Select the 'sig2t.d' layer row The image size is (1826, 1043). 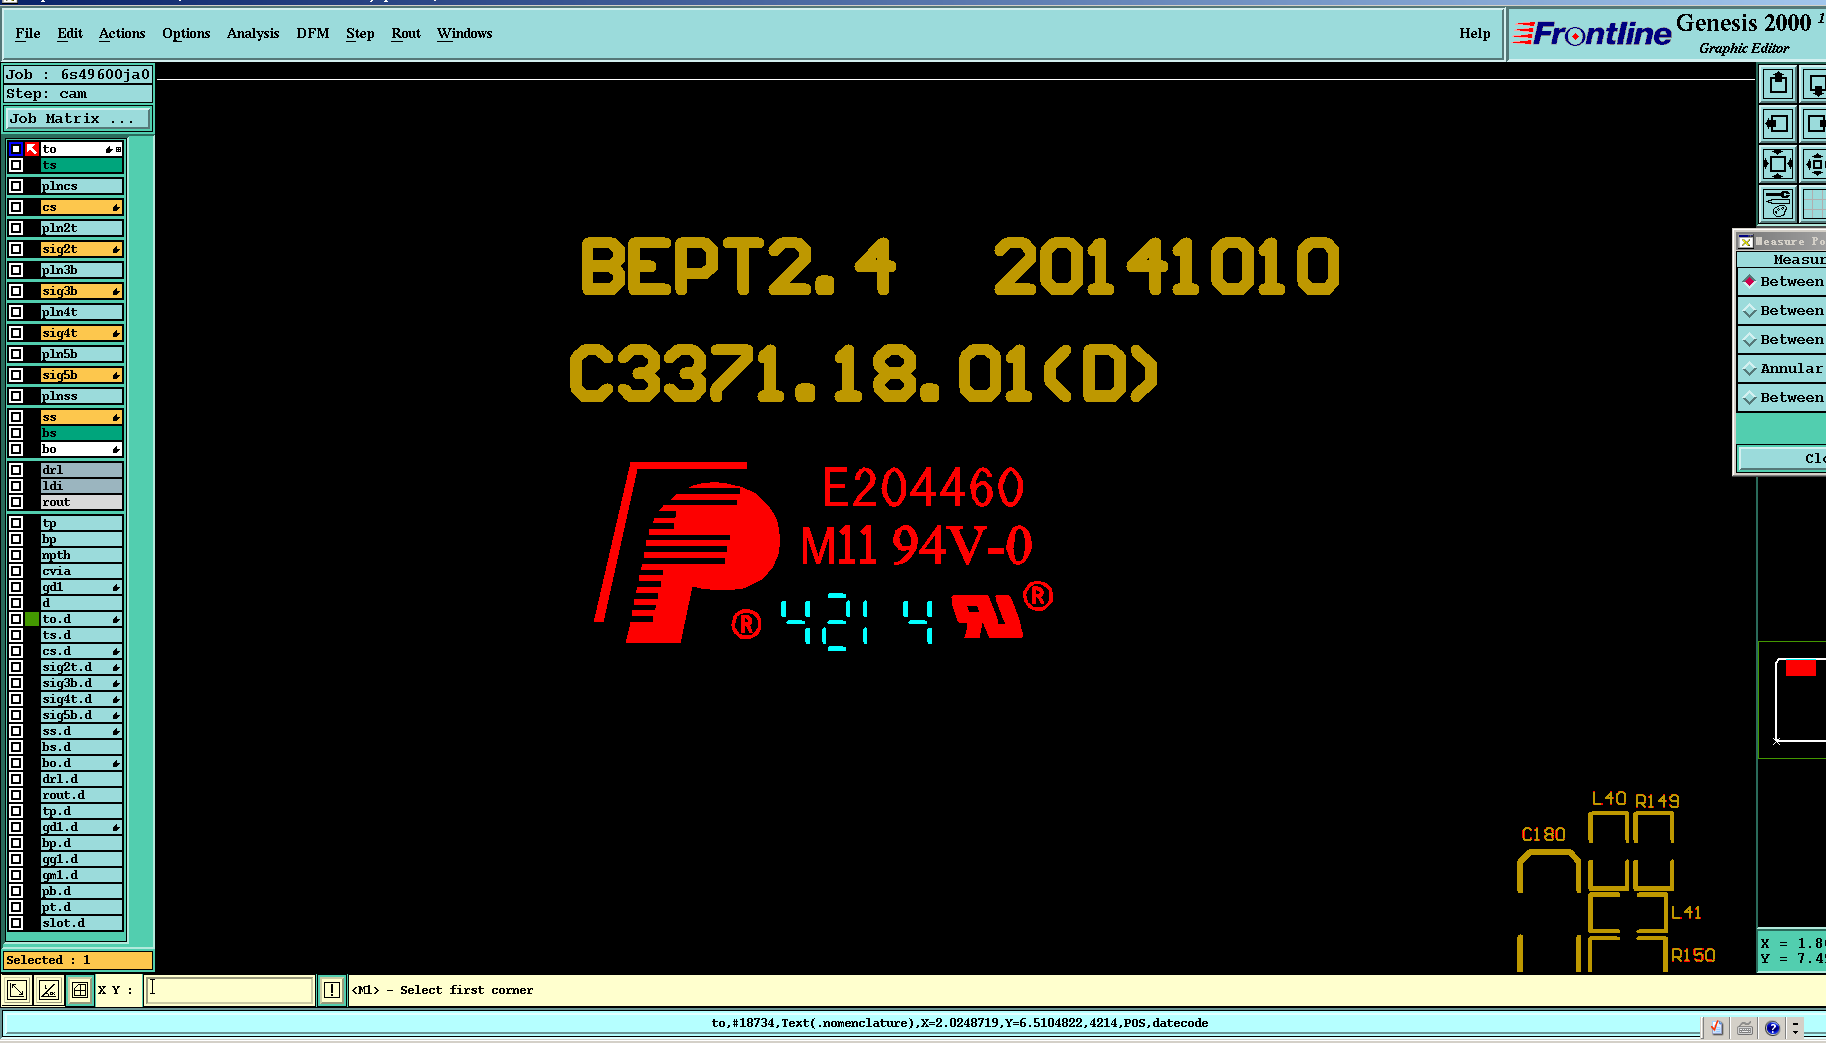[x=81, y=667]
